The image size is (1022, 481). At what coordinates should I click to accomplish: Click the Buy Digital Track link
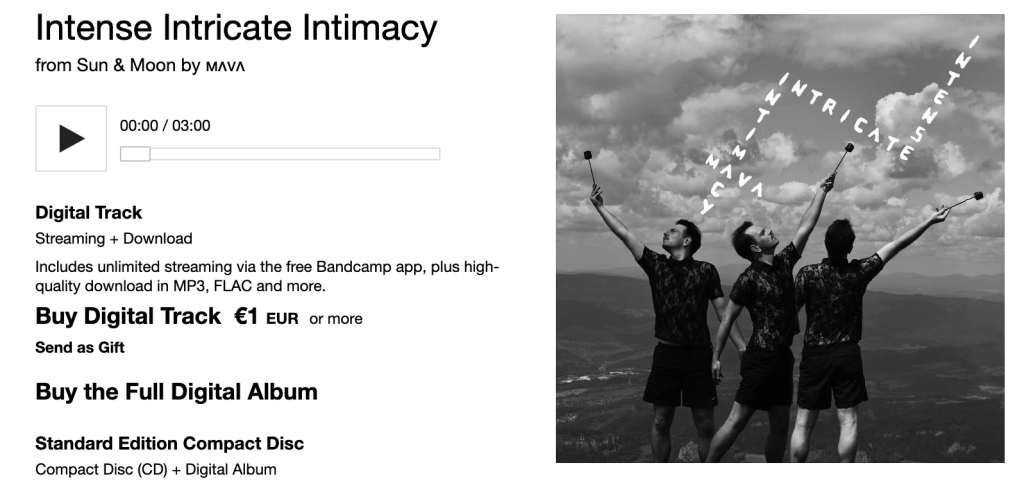pyautogui.click(x=128, y=316)
